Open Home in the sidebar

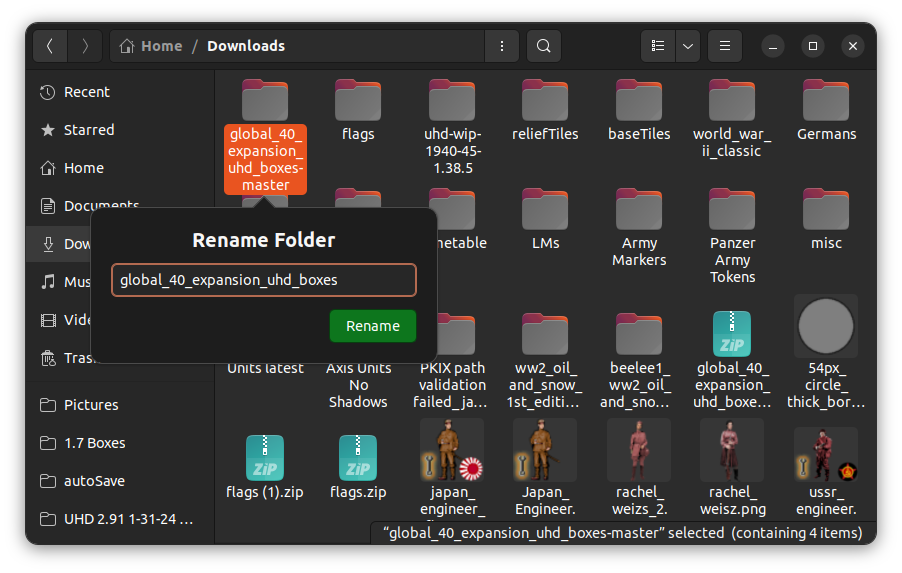120,168
